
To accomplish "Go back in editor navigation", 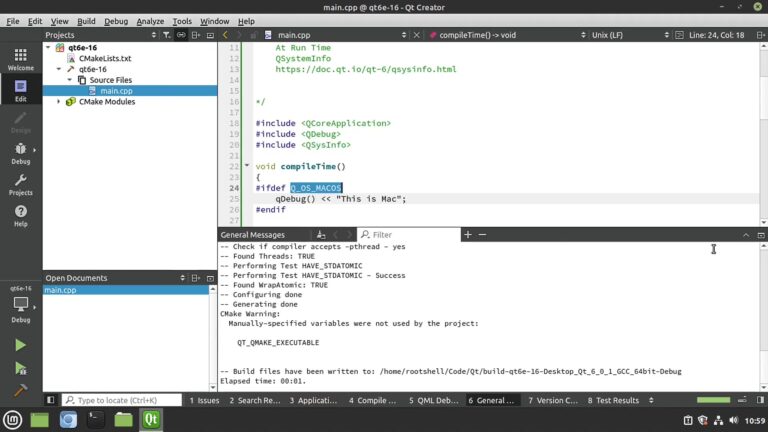I will tap(225, 35).
